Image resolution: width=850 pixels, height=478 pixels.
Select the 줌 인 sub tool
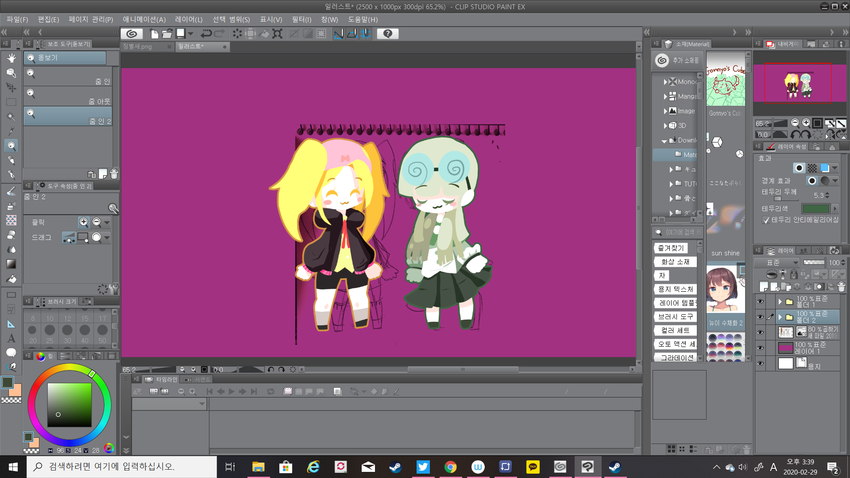68,76
